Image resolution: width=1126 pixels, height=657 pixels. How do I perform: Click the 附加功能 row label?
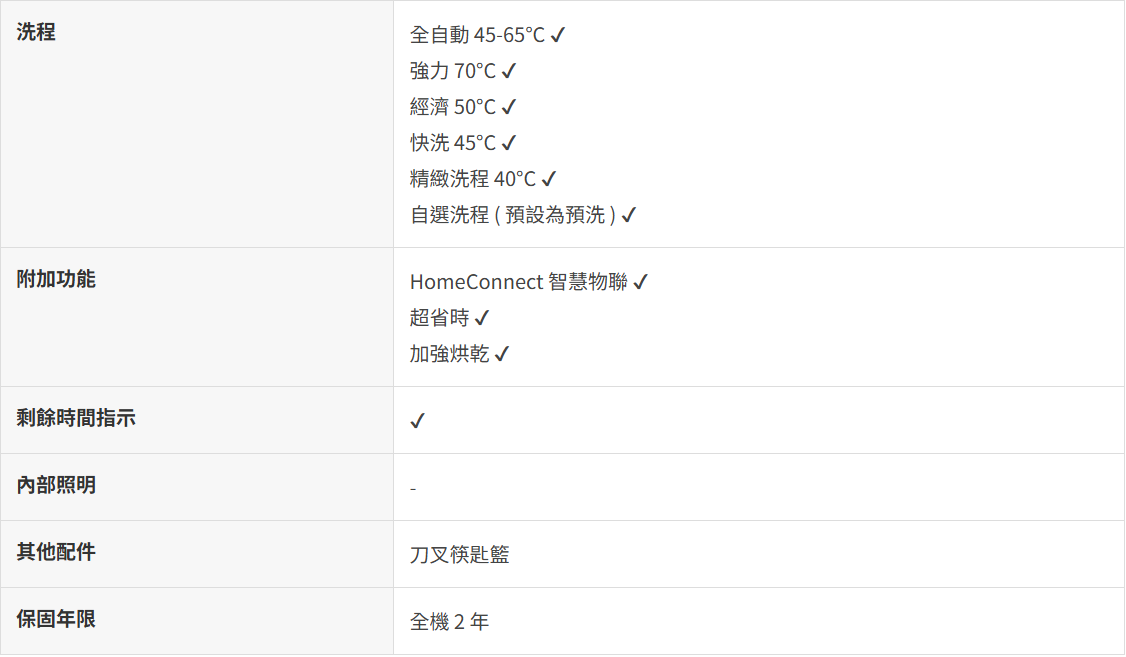56,279
